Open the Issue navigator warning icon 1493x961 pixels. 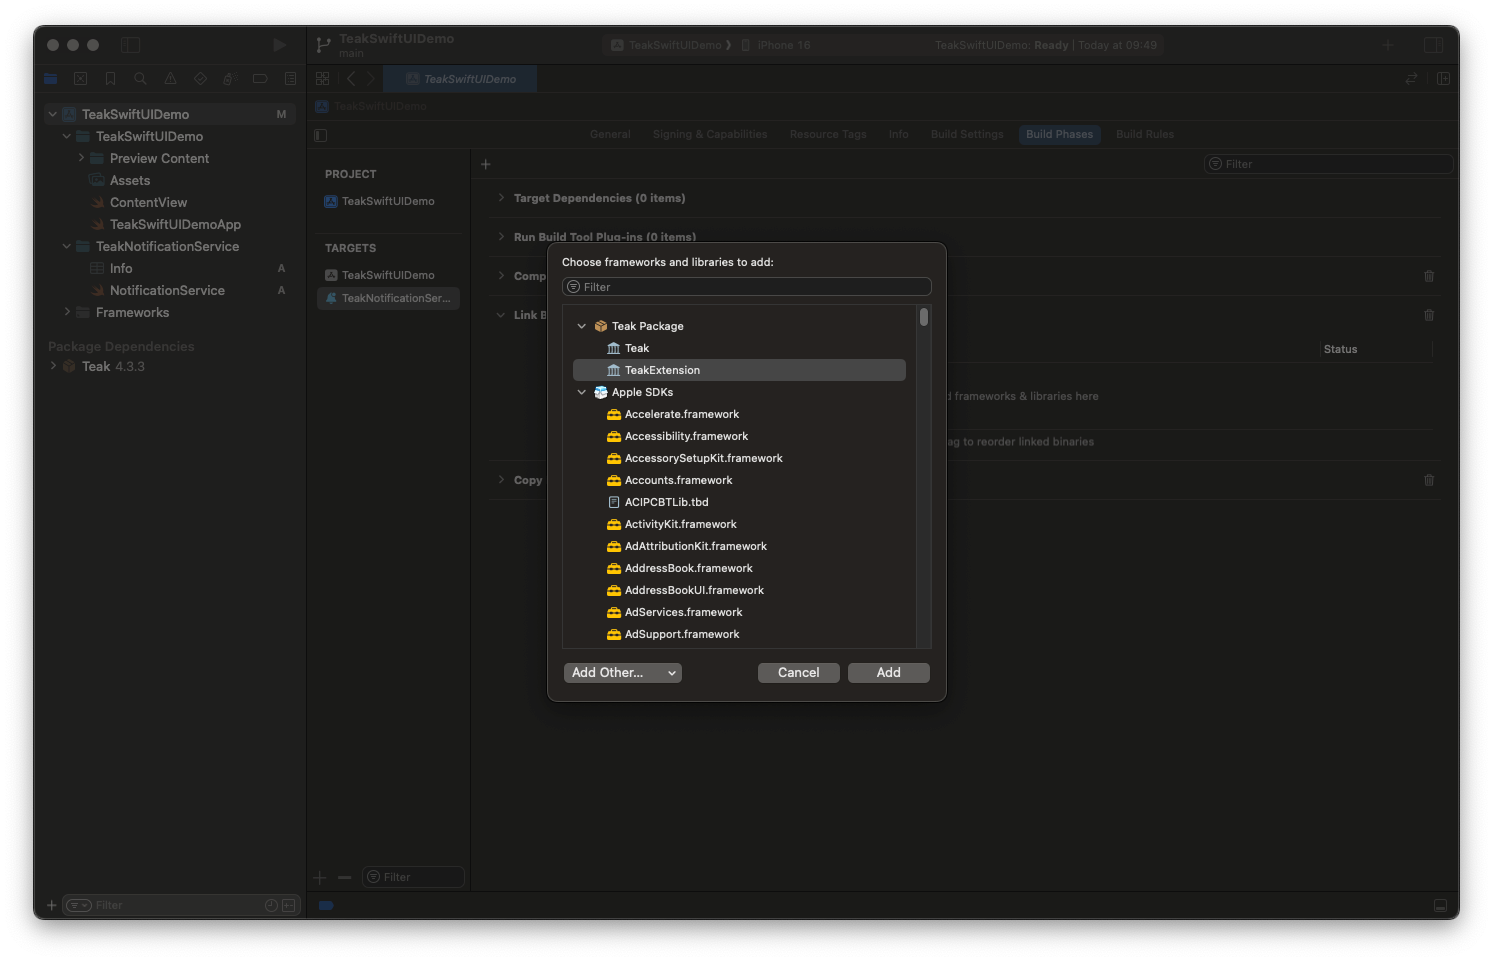point(170,79)
